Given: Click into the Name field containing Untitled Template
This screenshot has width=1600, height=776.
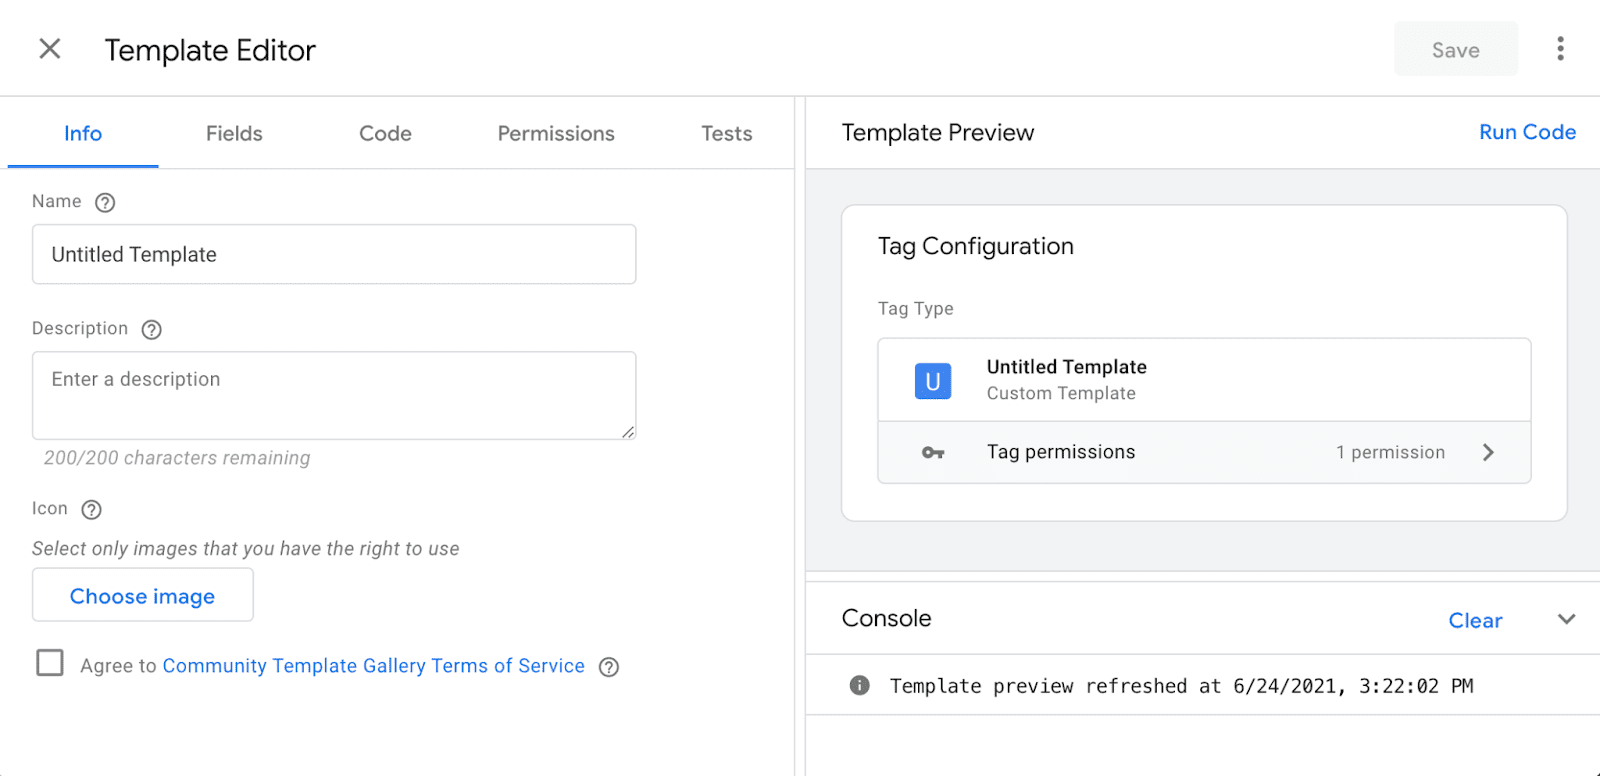Looking at the screenshot, I should coord(334,255).
